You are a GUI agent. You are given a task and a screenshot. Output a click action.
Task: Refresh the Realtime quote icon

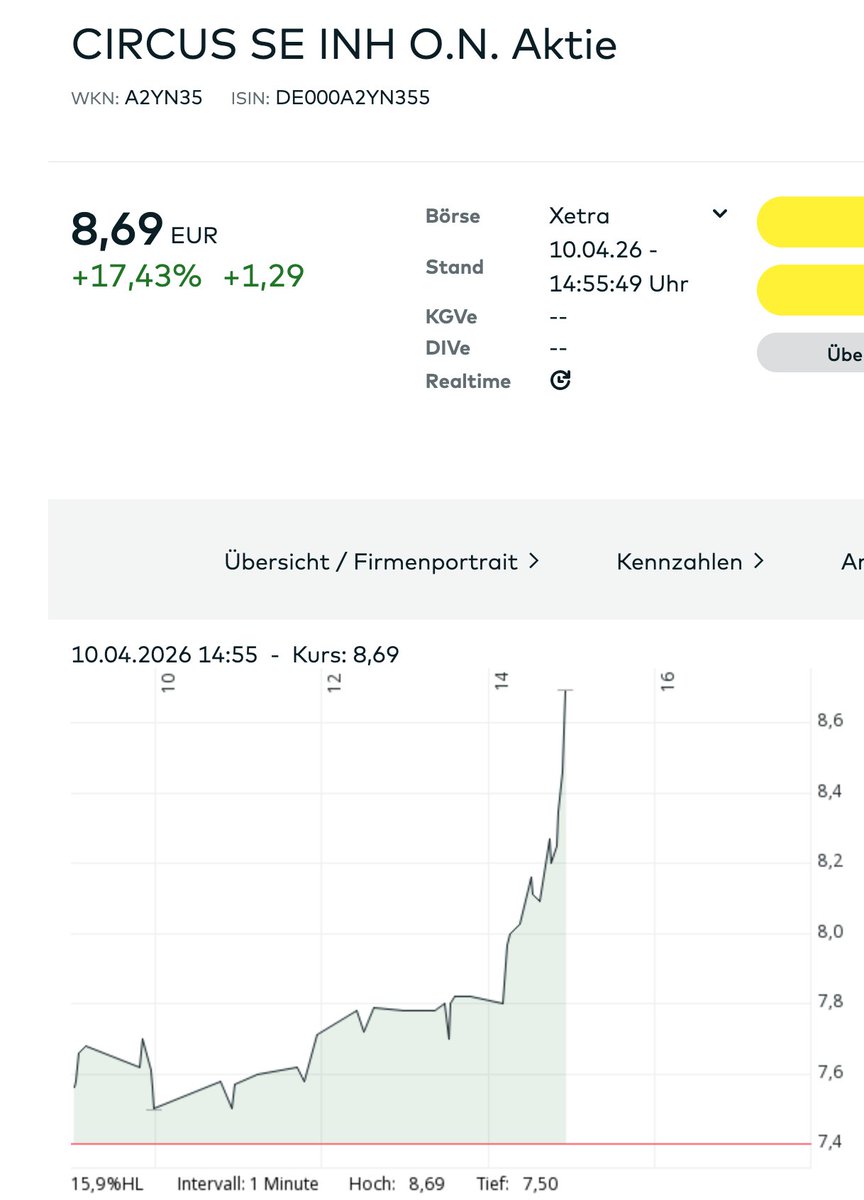tap(561, 380)
